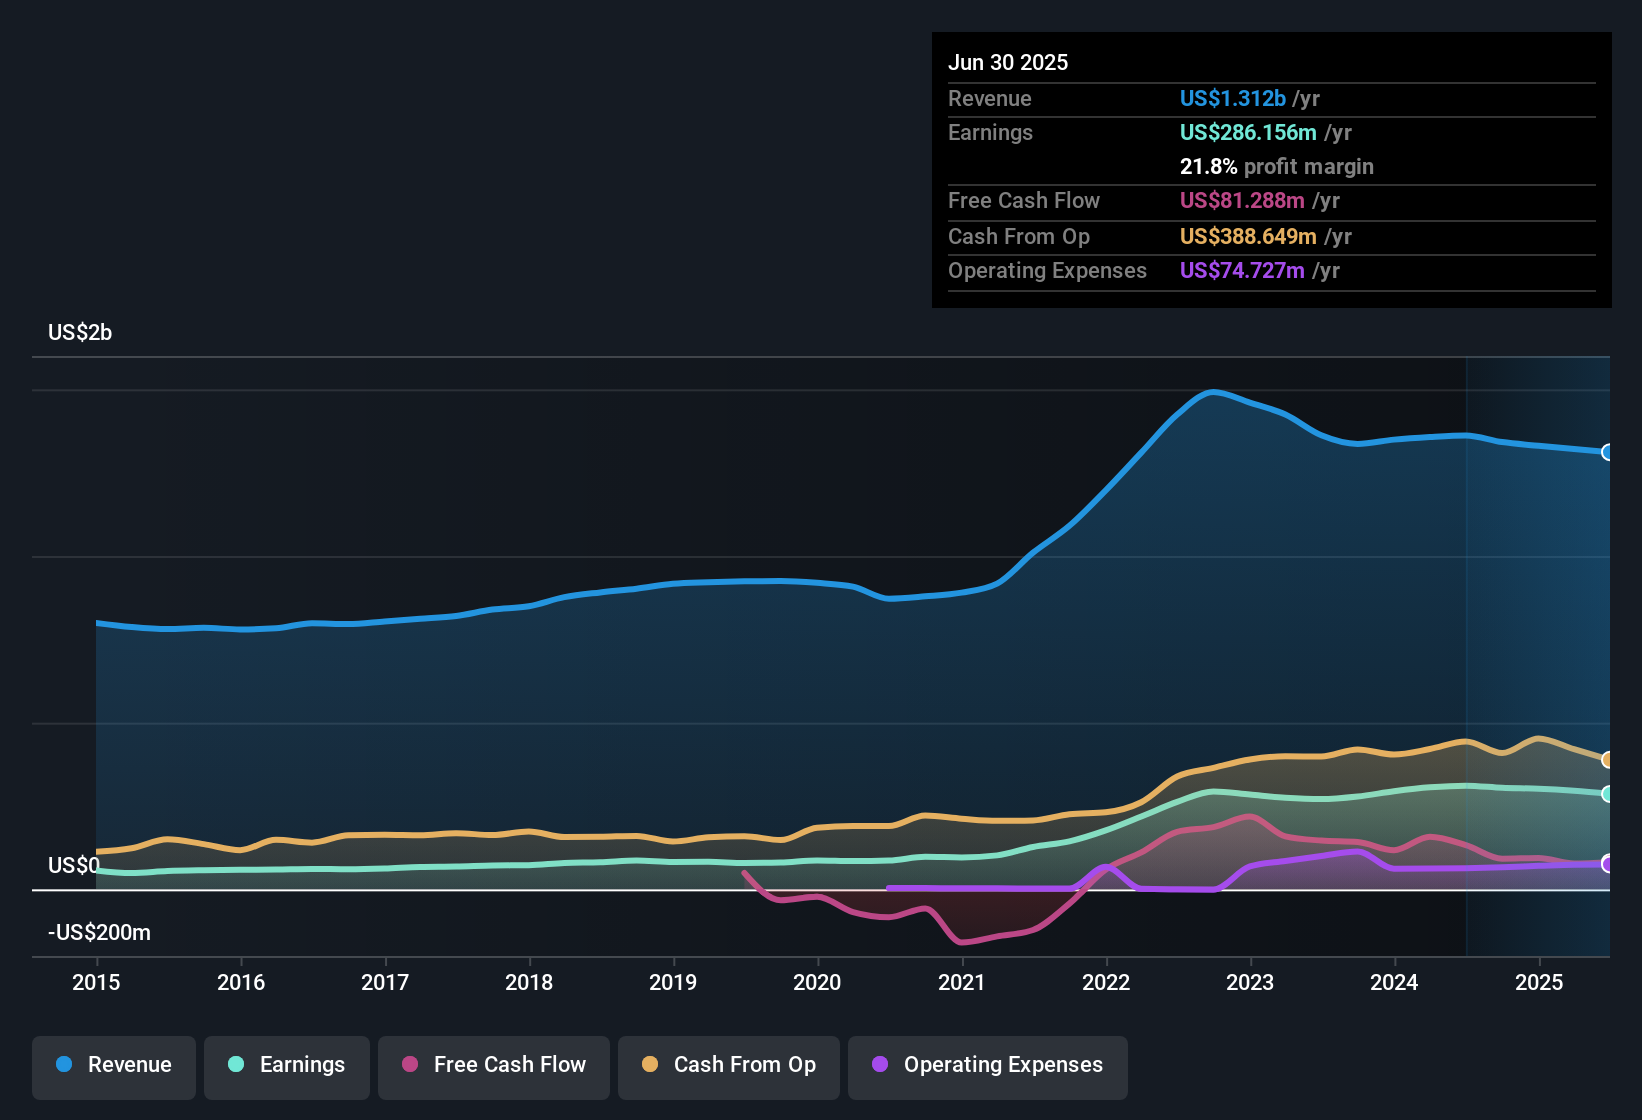Click the Revenue row label in the tooltip
This screenshot has width=1642, height=1120.
990,98
